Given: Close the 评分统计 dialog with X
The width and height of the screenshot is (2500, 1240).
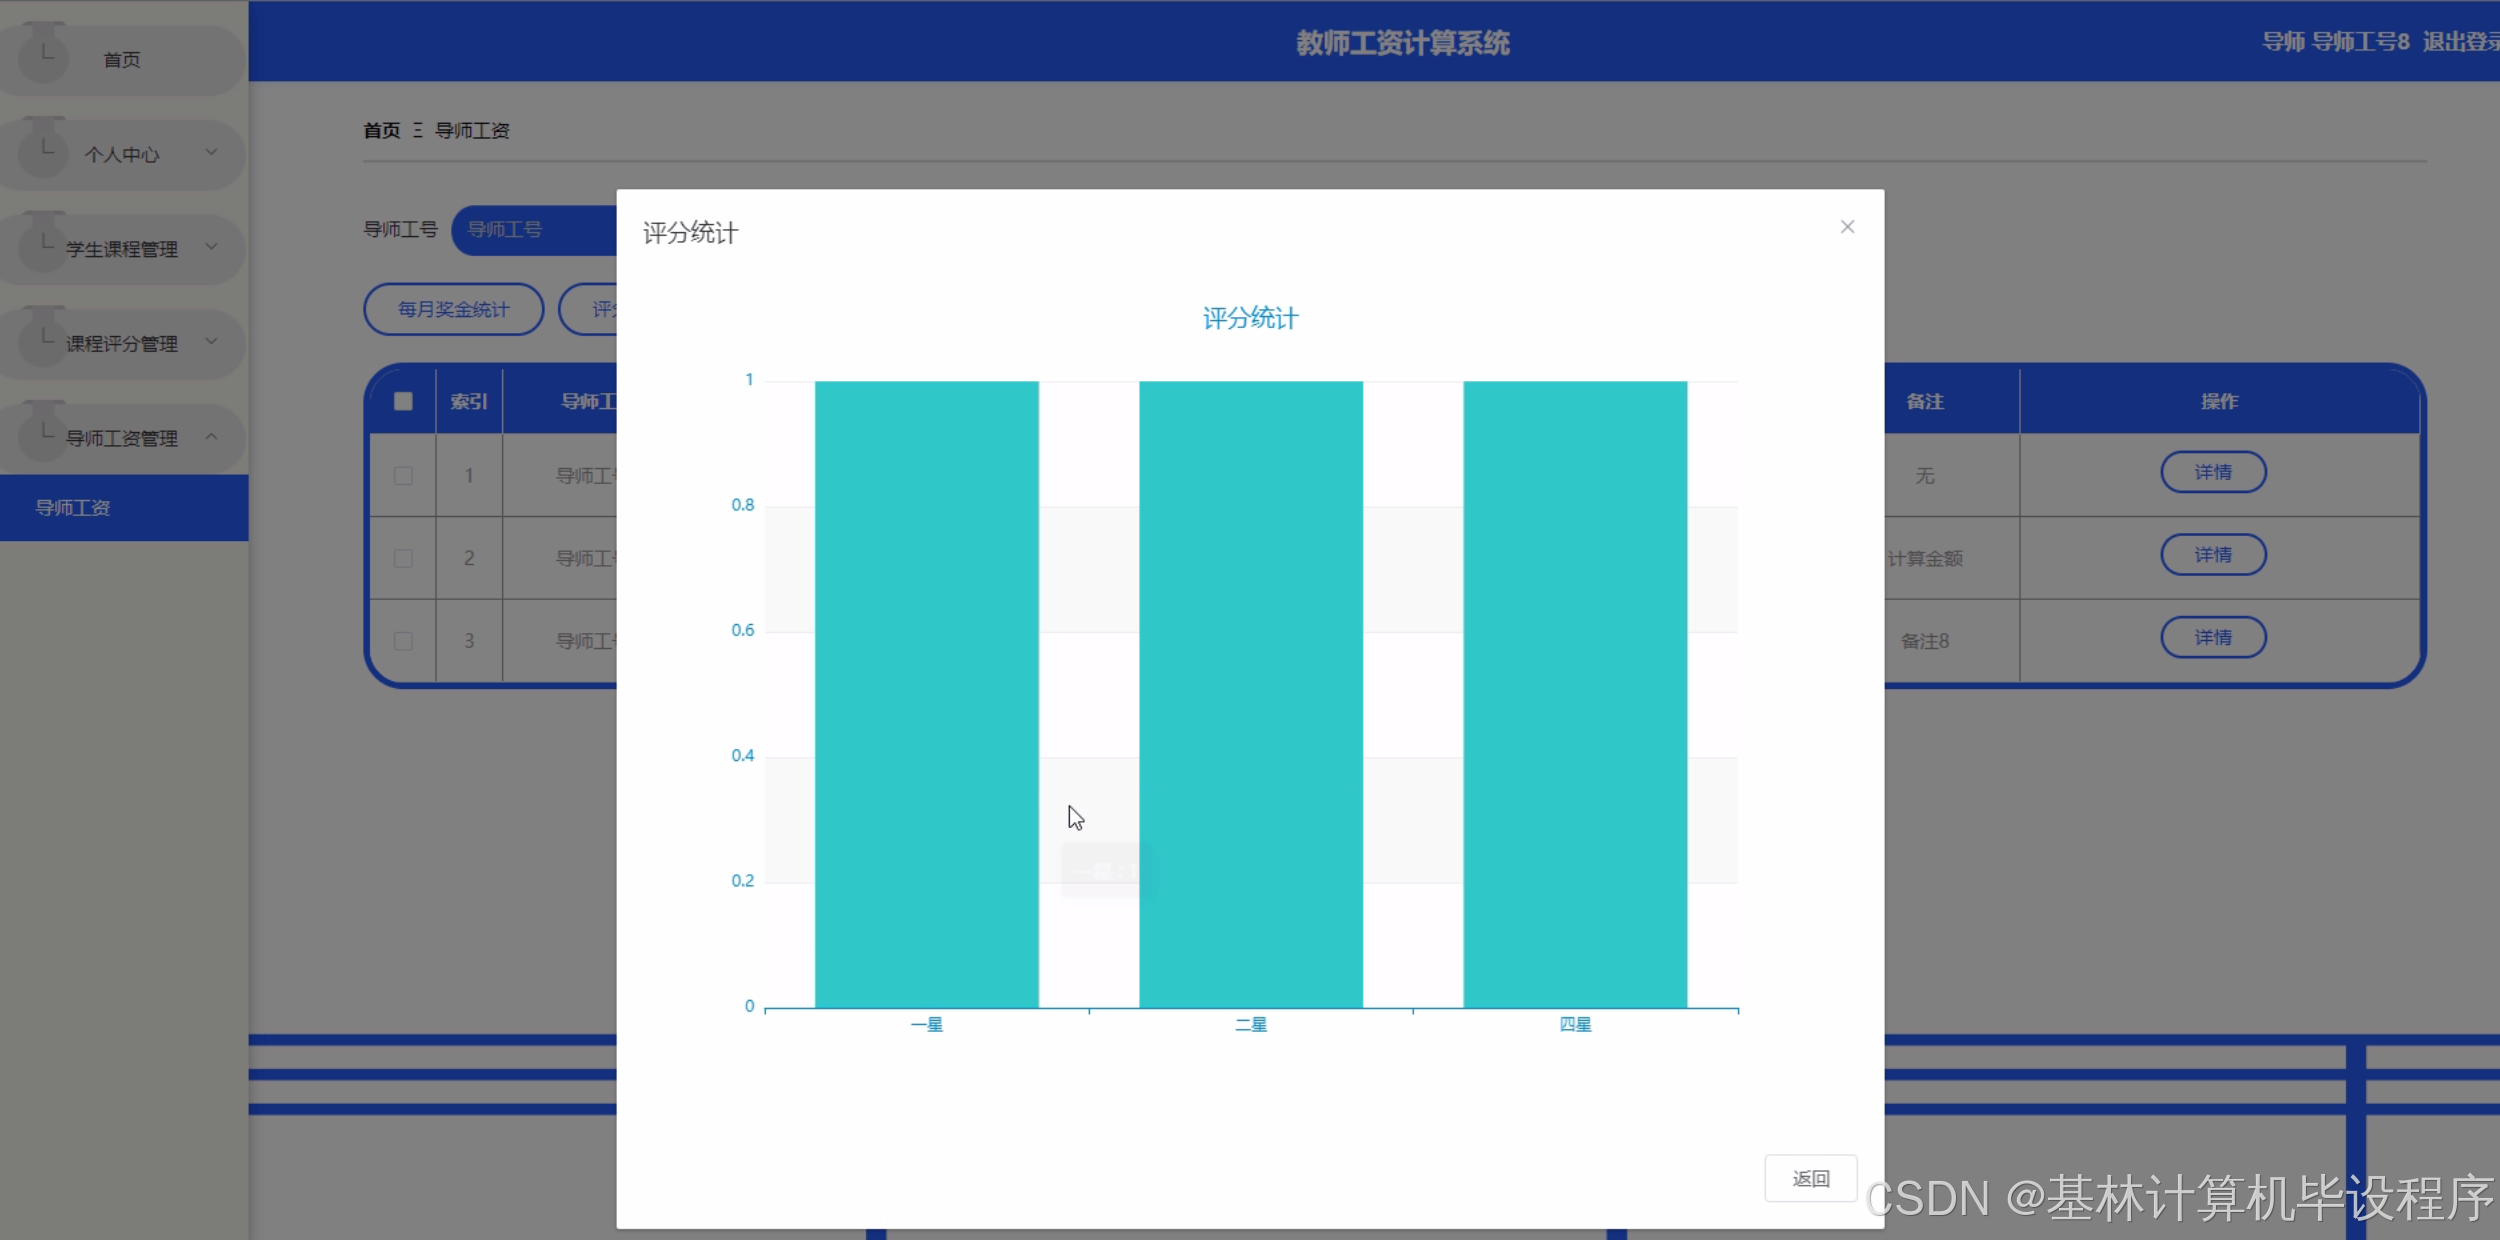Looking at the screenshot, I should [x=1847, y=227].
